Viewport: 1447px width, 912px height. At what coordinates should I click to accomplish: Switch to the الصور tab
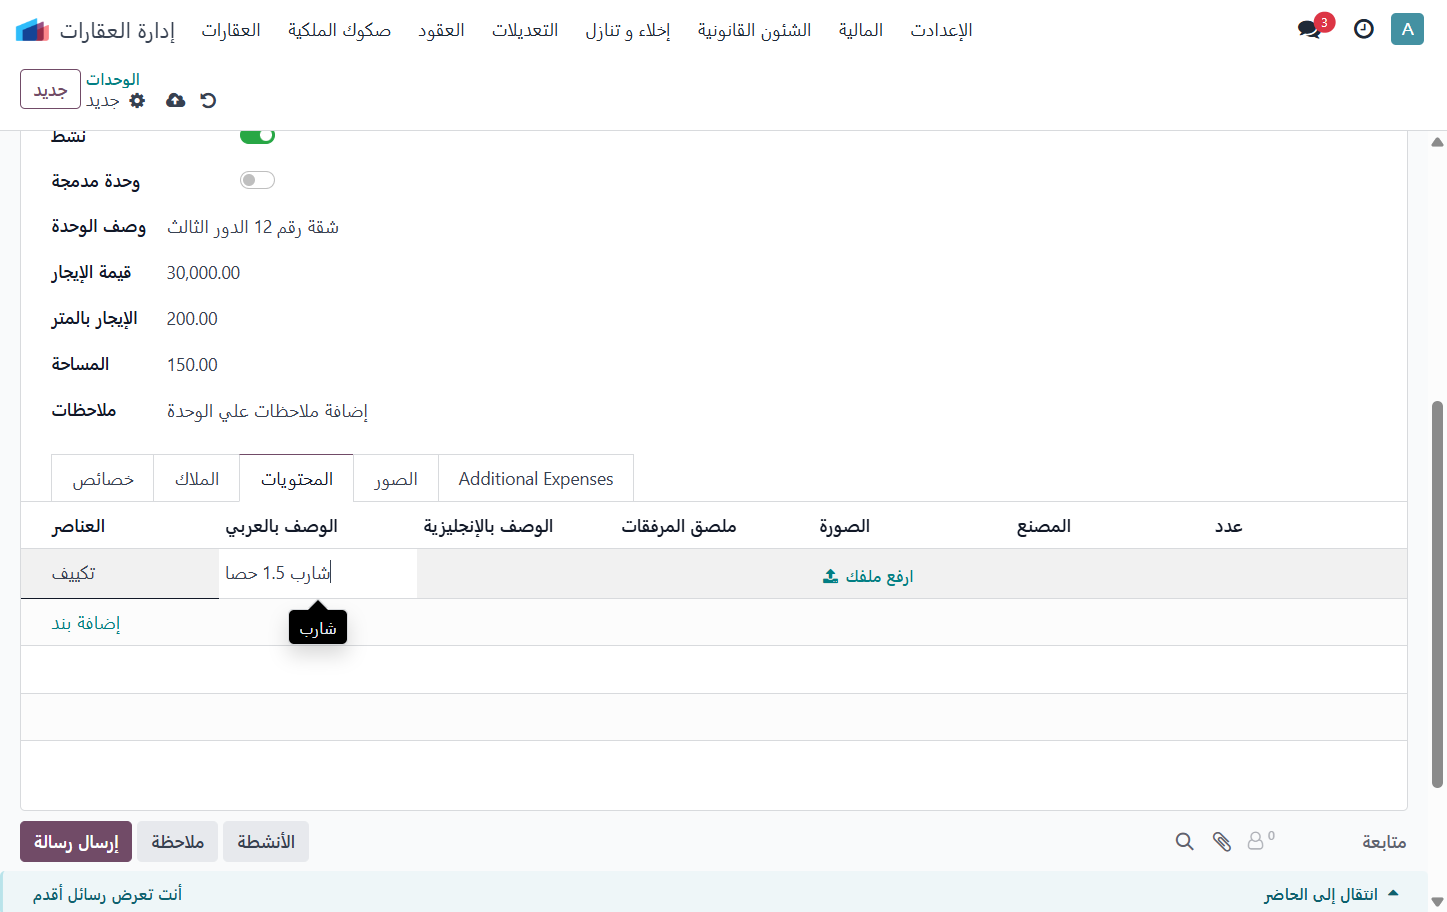pos(396,479)
